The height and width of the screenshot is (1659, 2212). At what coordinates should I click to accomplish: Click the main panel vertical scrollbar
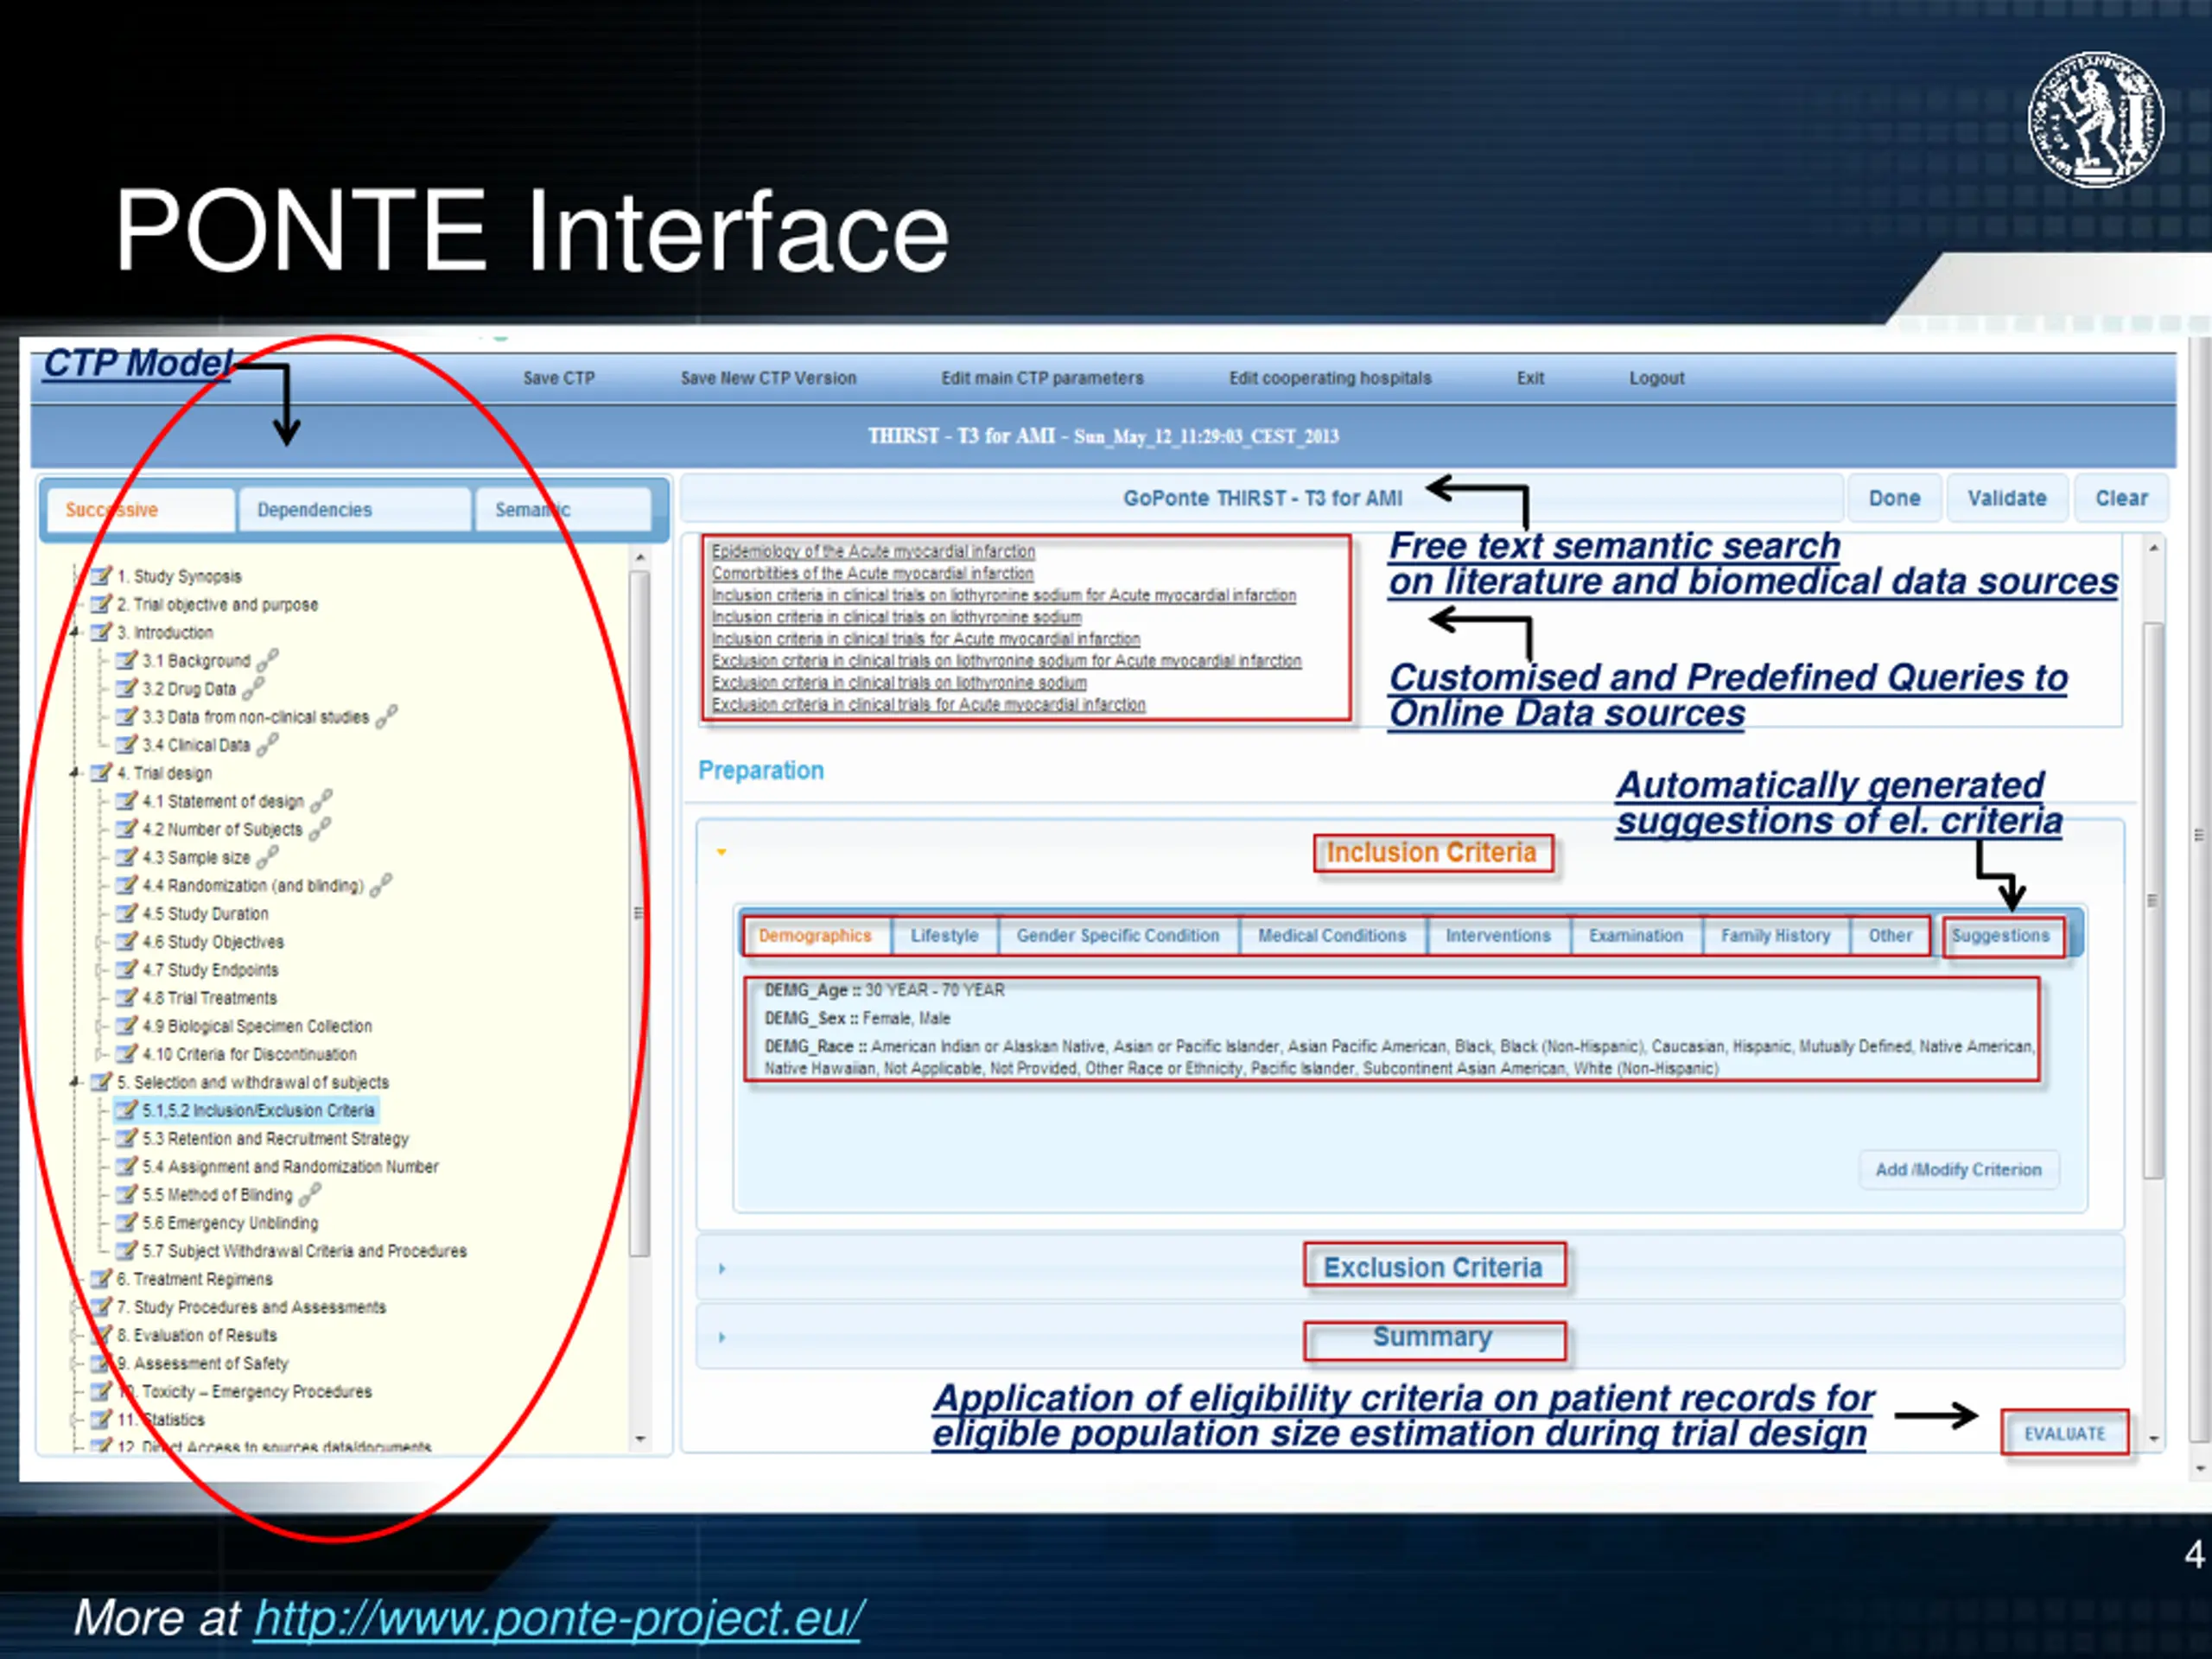[x=2153, y=900]
